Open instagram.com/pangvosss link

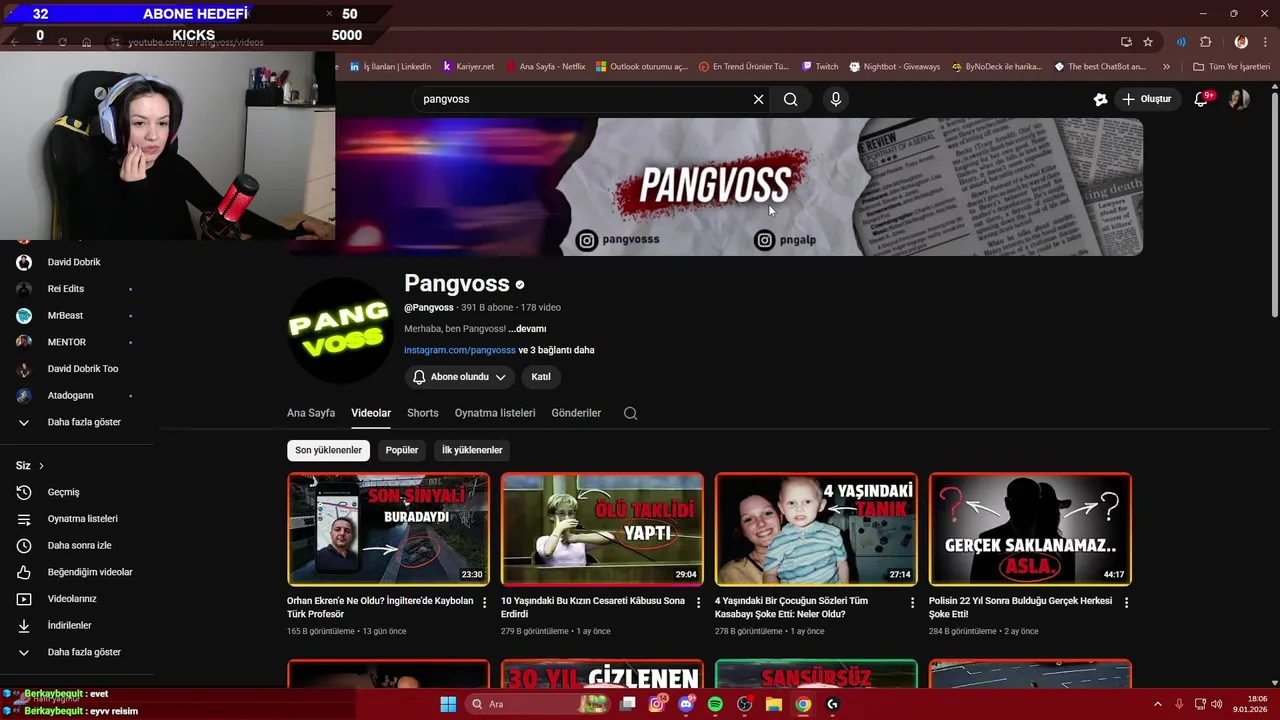(x=460, y=350)
